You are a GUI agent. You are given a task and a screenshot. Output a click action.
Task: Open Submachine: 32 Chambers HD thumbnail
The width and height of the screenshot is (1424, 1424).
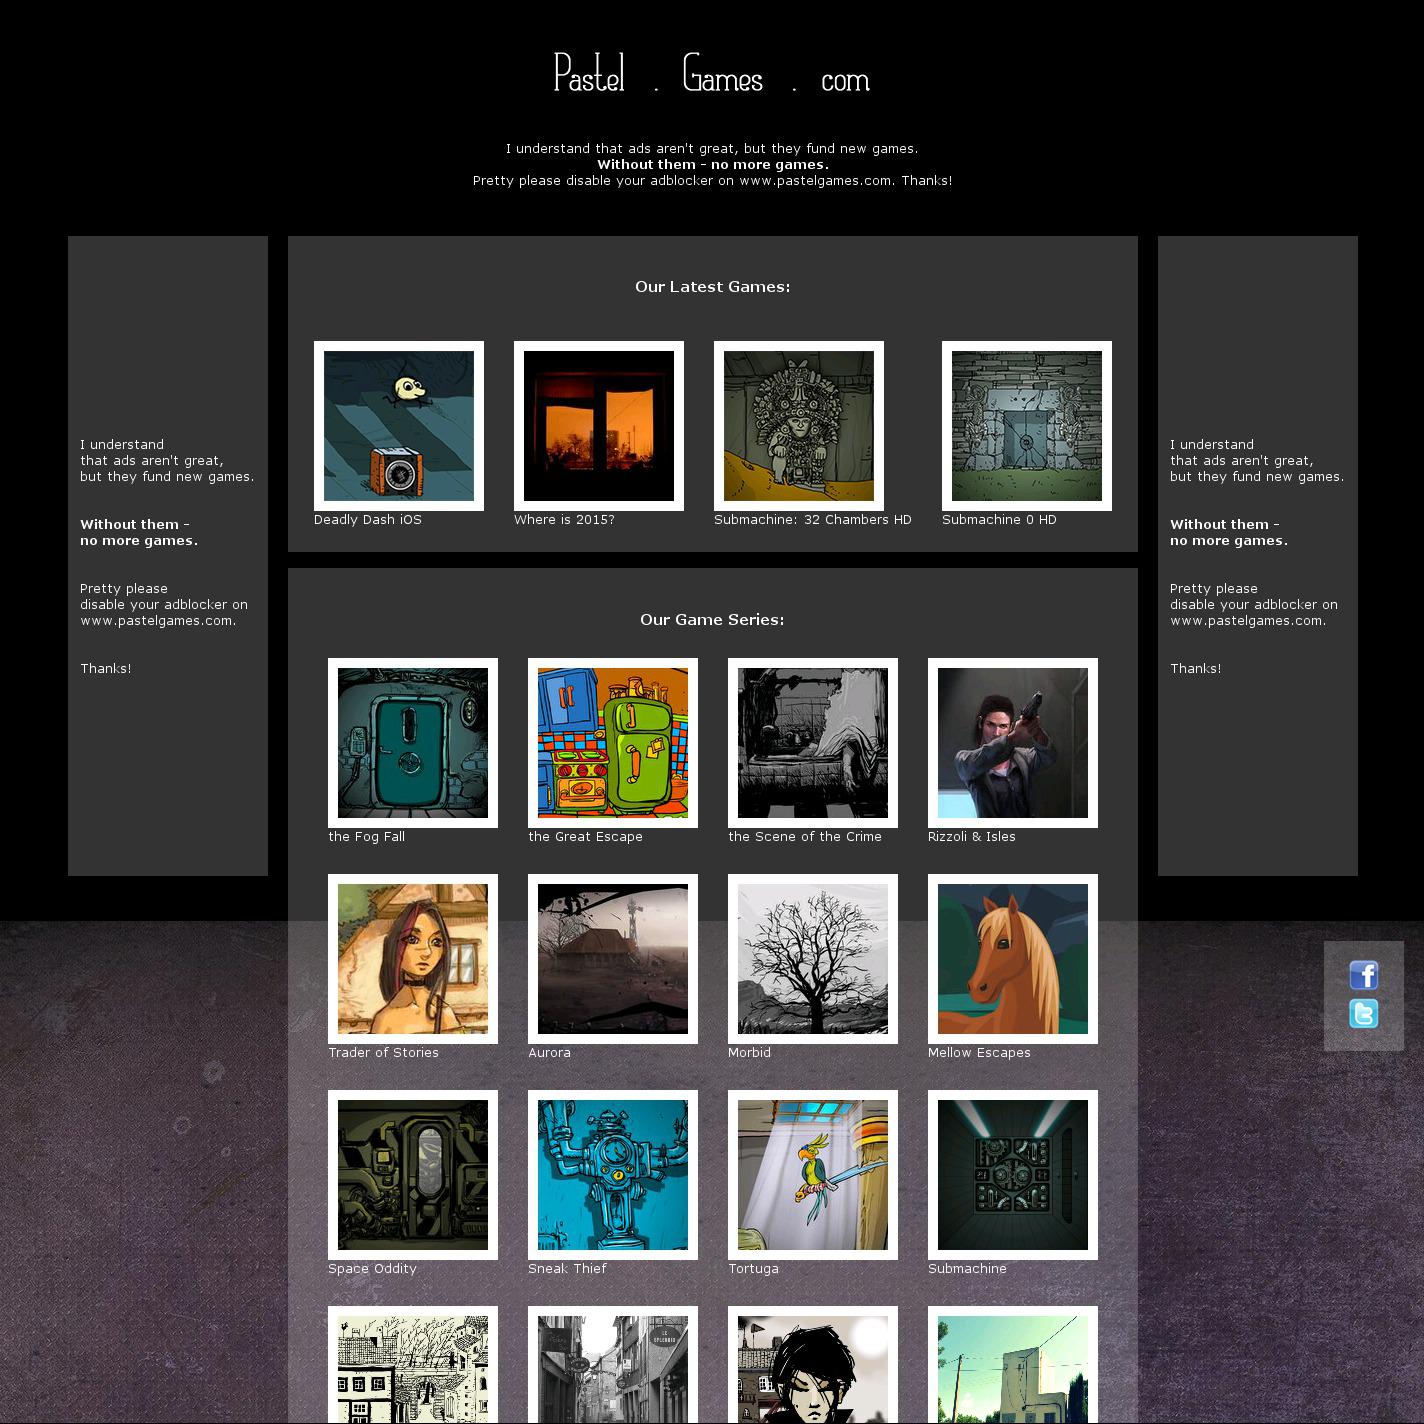[799, 426]
